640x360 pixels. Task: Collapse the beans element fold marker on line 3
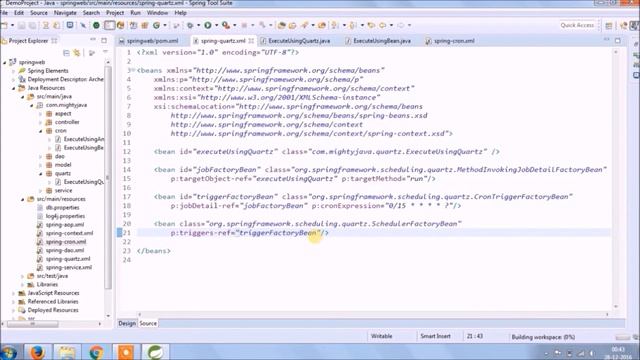pyautogui.click(x=133, y=70)
